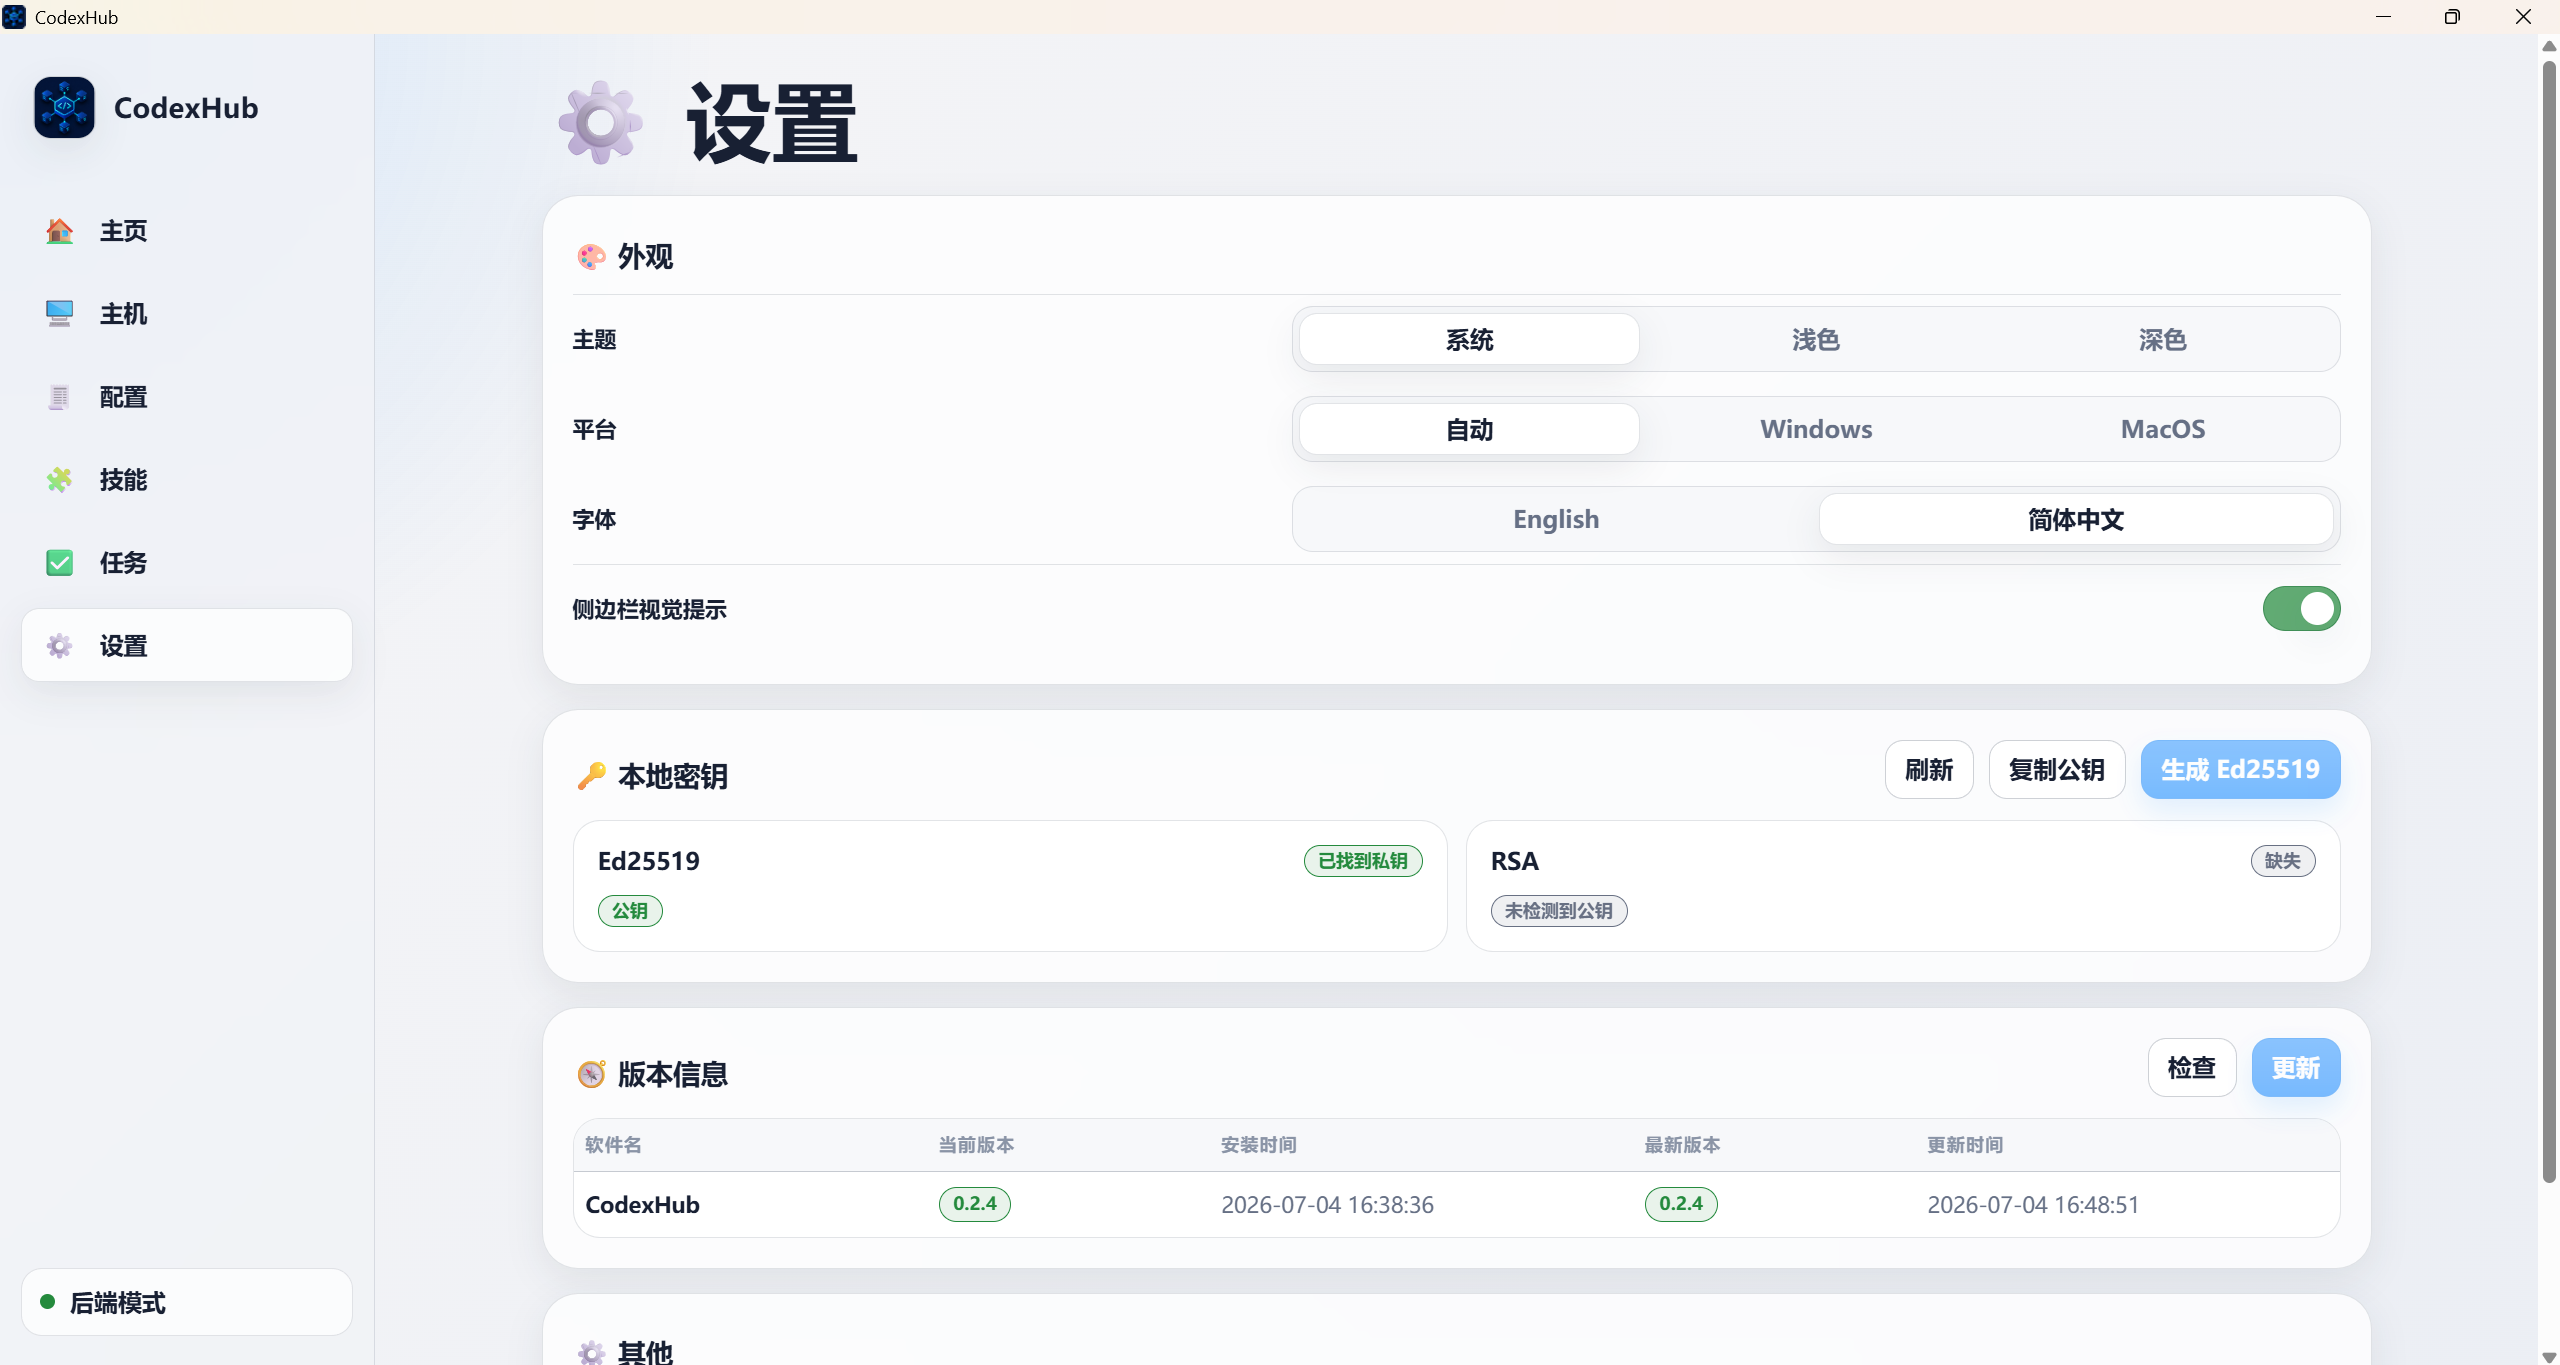Click the house icon beside 主页

pos(59,231)
